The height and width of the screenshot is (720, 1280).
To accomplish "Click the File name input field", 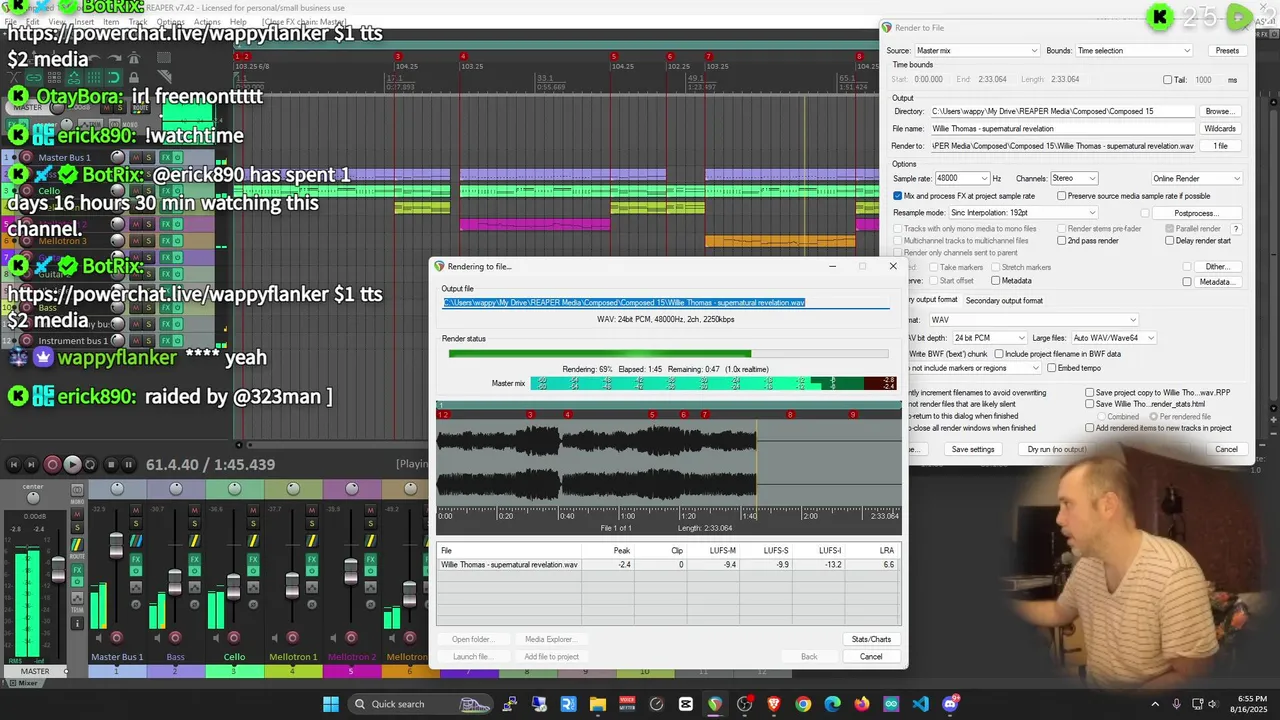I will click(1062, 129).
